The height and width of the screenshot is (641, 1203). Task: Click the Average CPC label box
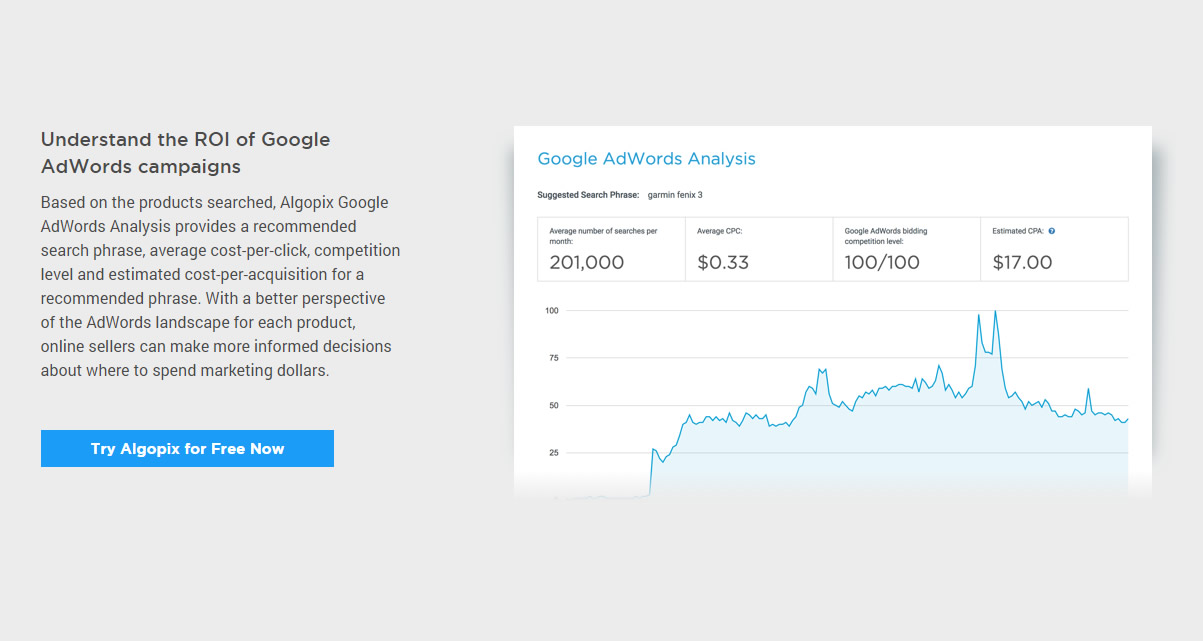(760, 249)
